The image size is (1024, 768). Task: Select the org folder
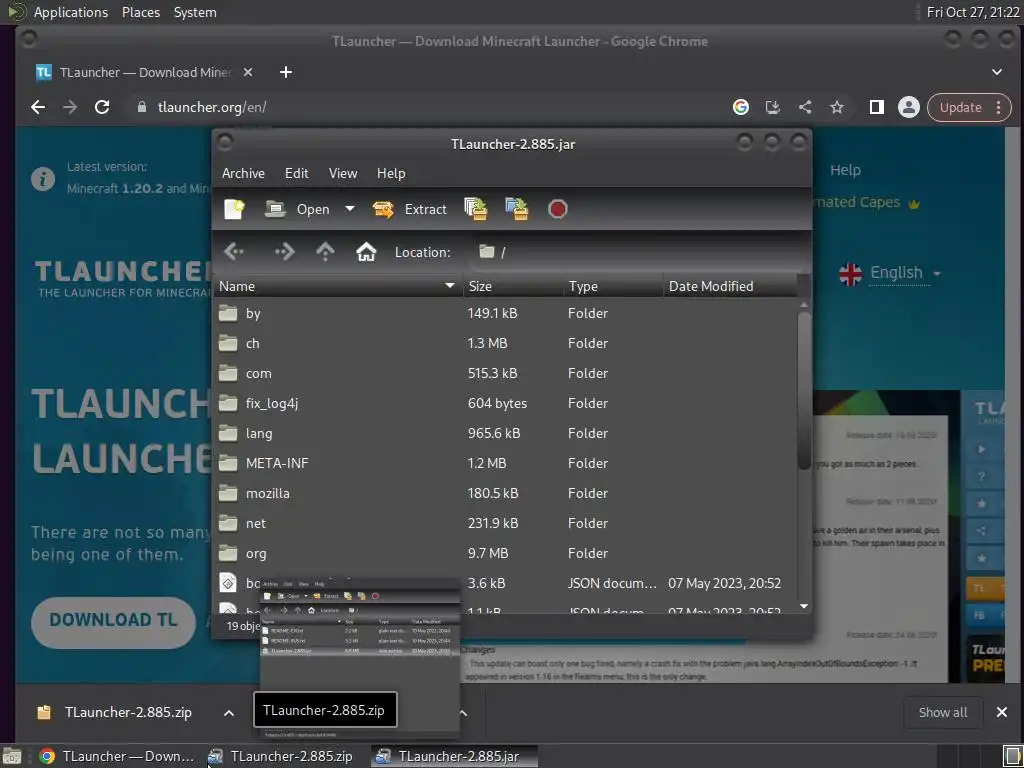tap(505, 554)
